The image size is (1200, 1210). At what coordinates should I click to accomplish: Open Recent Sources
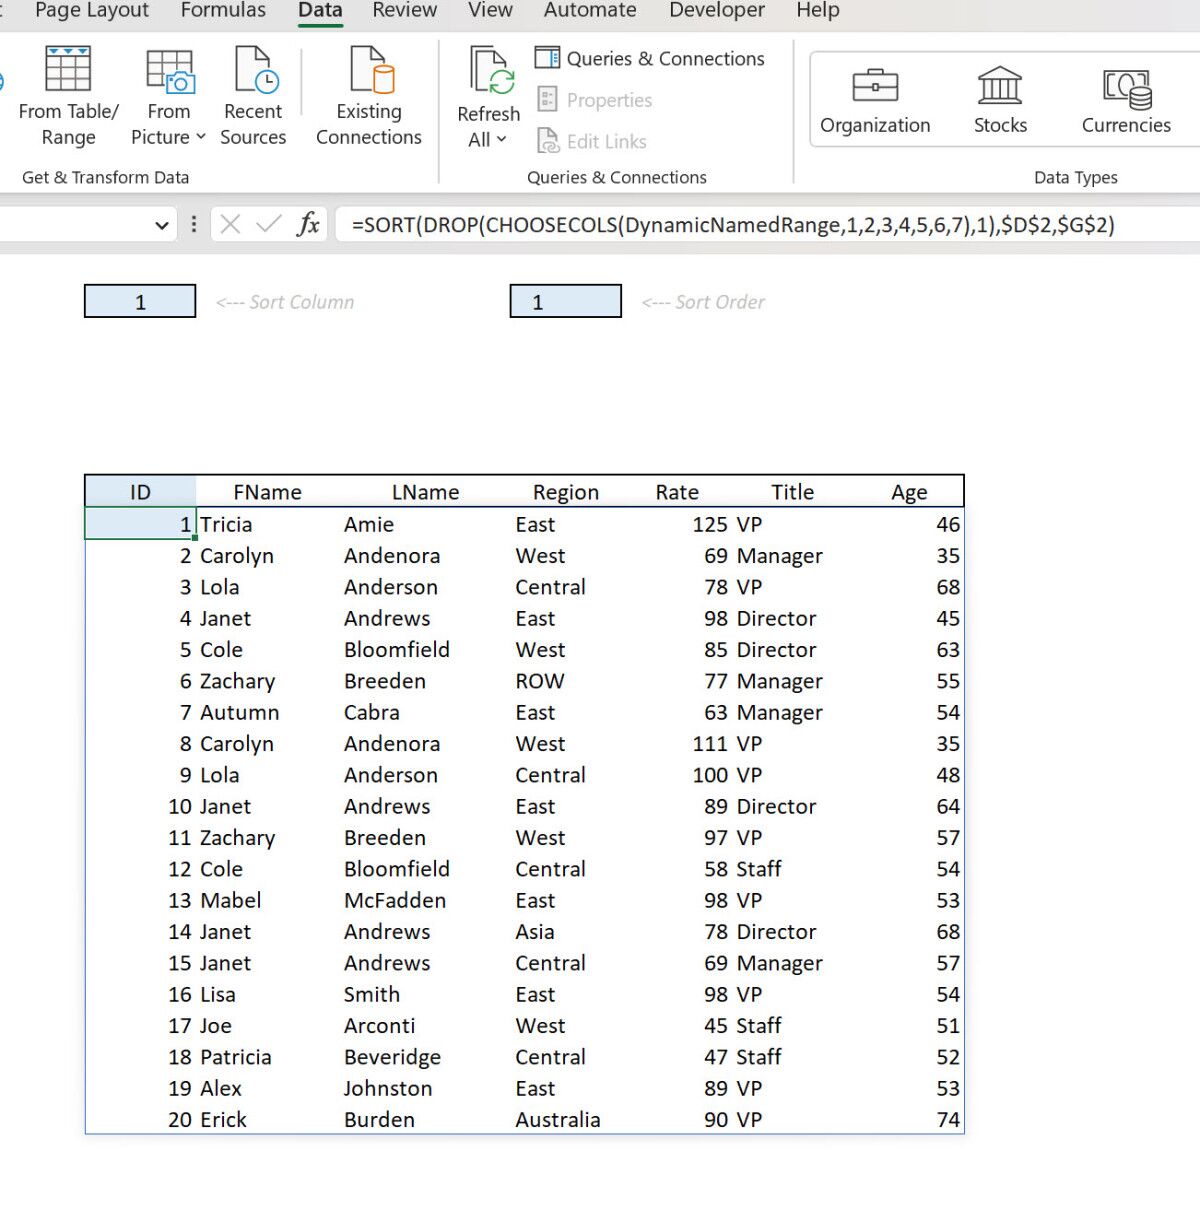coord(253,95)
